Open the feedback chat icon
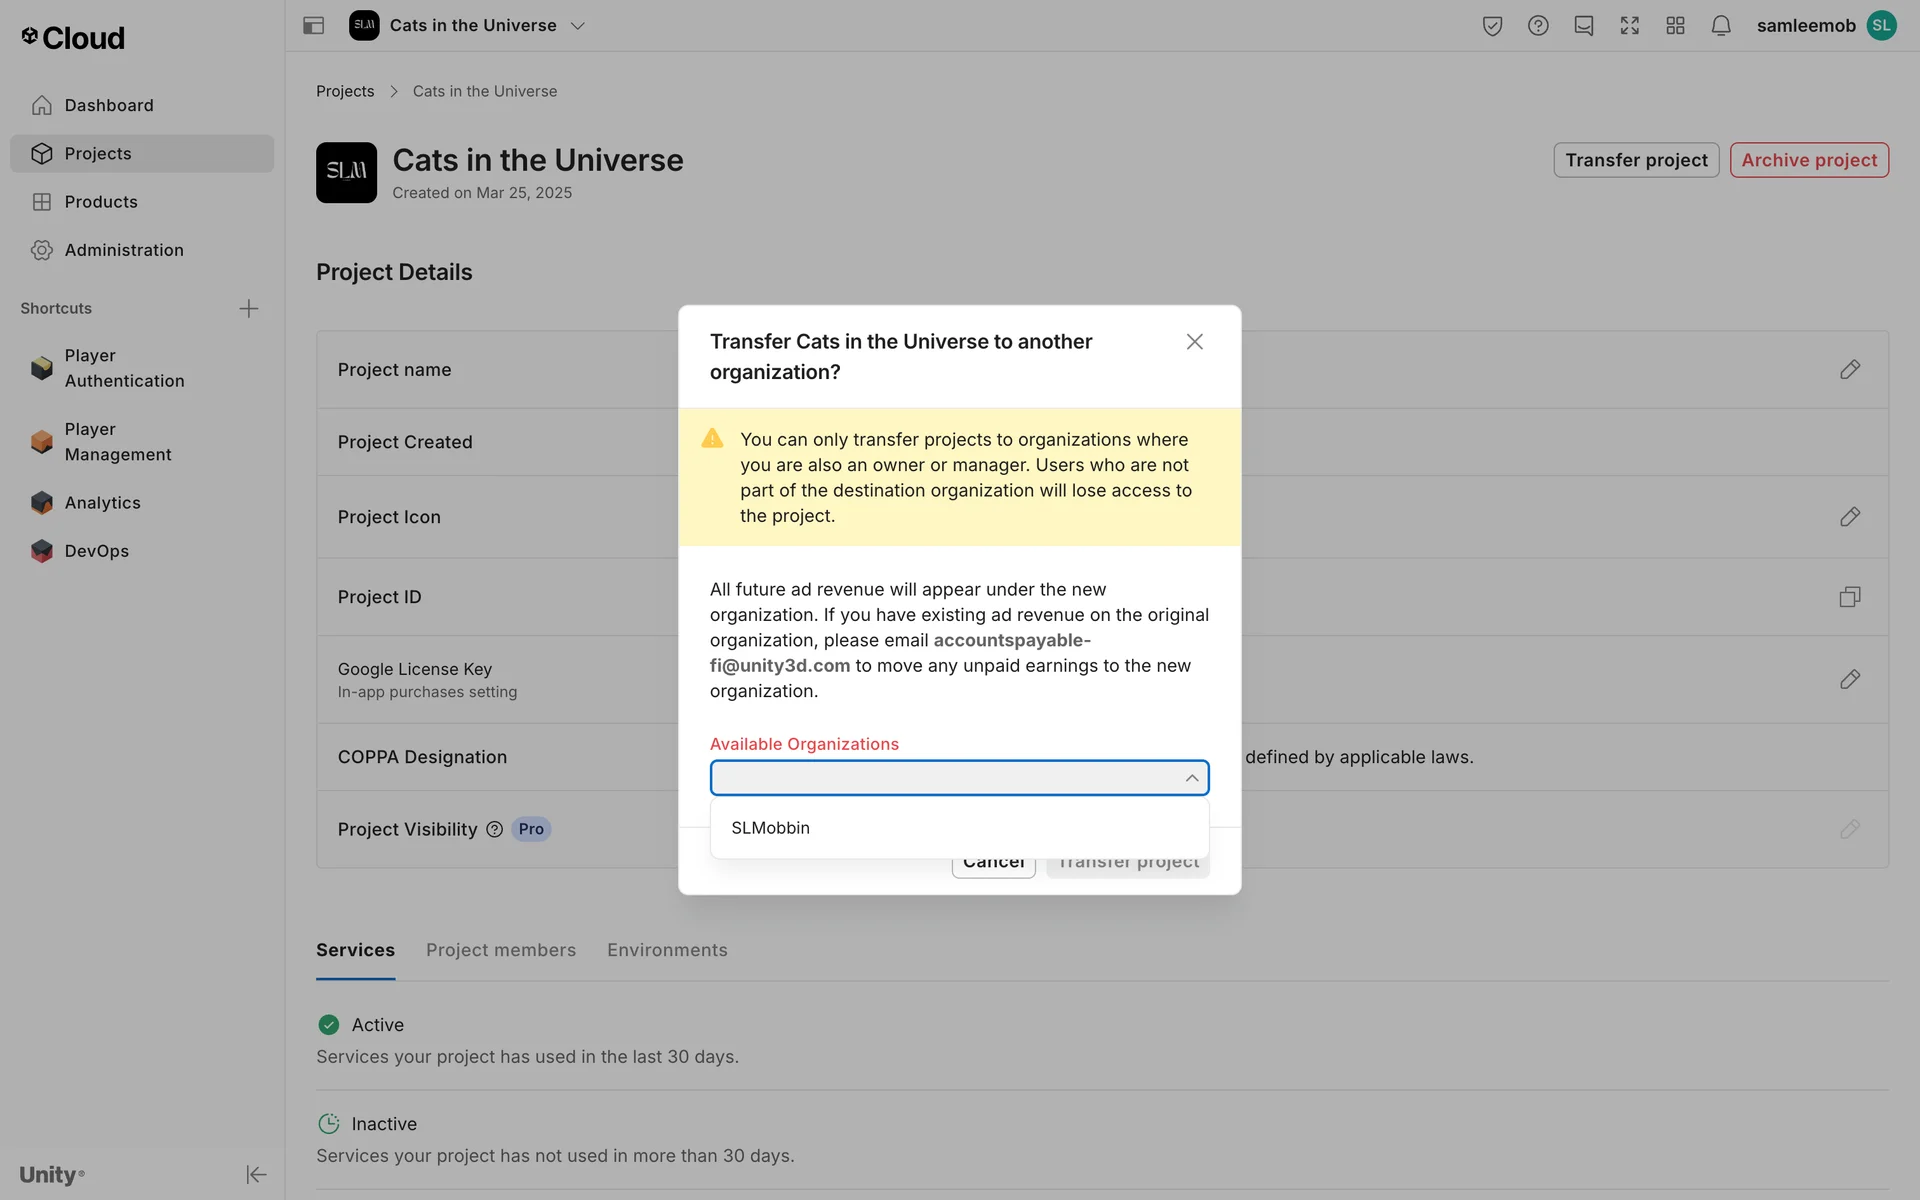This screenshot has width=1920, height=1200. tap(1583, 26)
